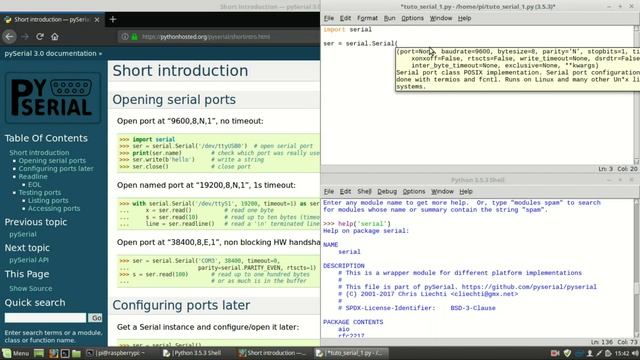Close the Short introduction browser tab

[x=97, y=20]
